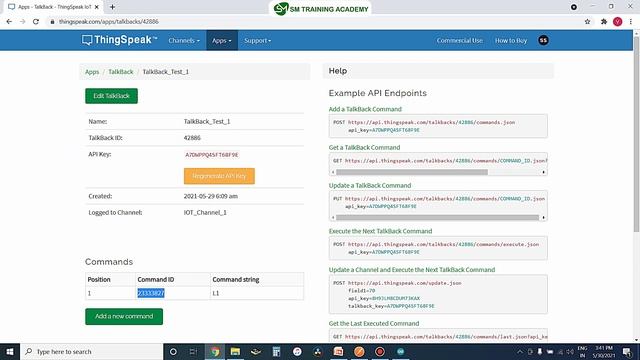This screenshot has width=640, height=360.
Task: Click the API key A7DMPPQ45FT68F9E value
Action: point(211,155)
